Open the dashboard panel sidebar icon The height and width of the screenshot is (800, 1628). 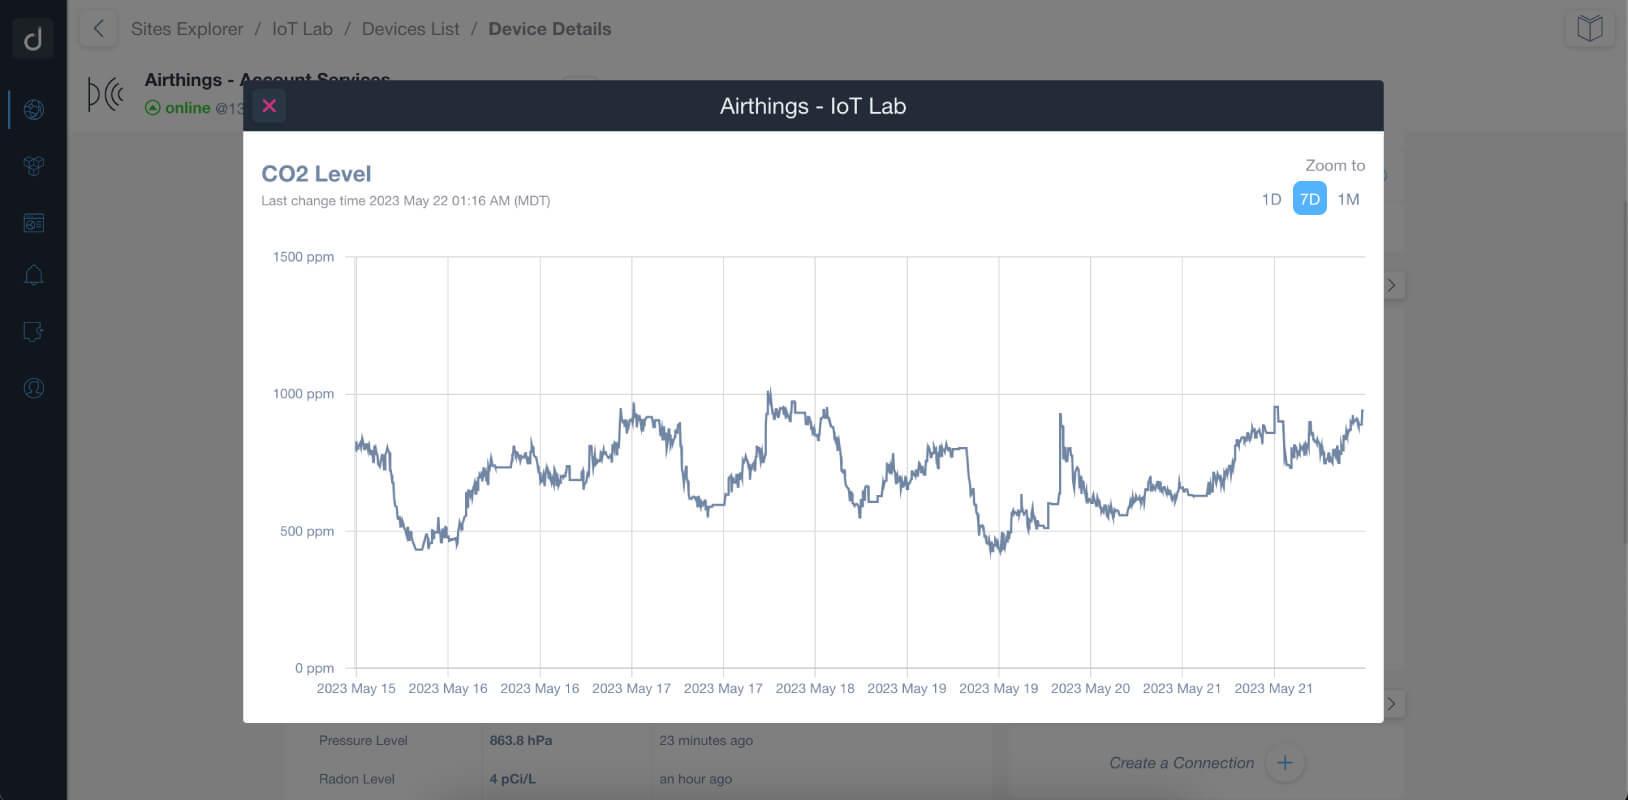[x=33, y=223]
